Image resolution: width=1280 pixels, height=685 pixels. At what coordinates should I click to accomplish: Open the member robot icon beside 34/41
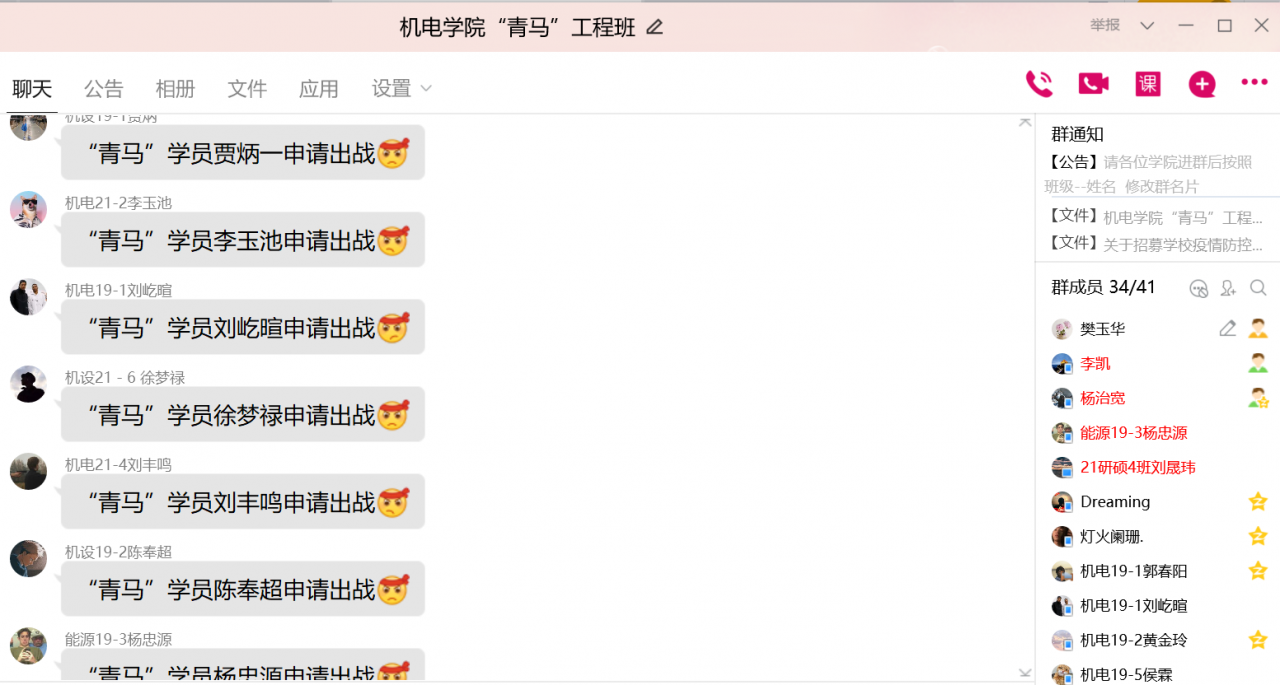(x=1199, y=288)
